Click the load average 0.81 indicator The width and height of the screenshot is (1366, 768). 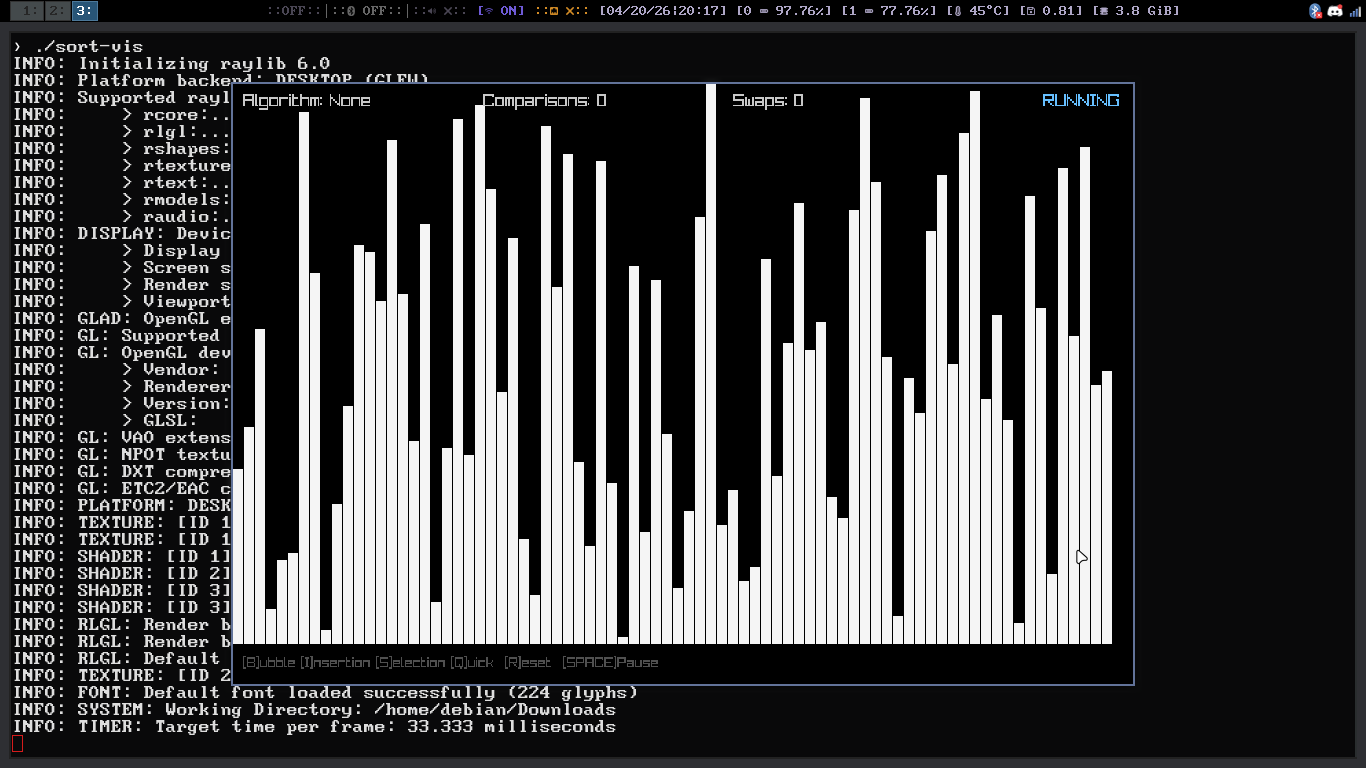(x=1052, y=11)
